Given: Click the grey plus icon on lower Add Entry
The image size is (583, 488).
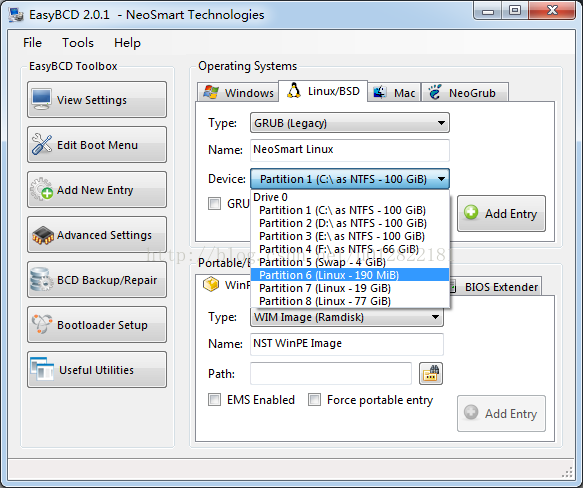Looking at the screenshot, I should (x=471, y=412).
